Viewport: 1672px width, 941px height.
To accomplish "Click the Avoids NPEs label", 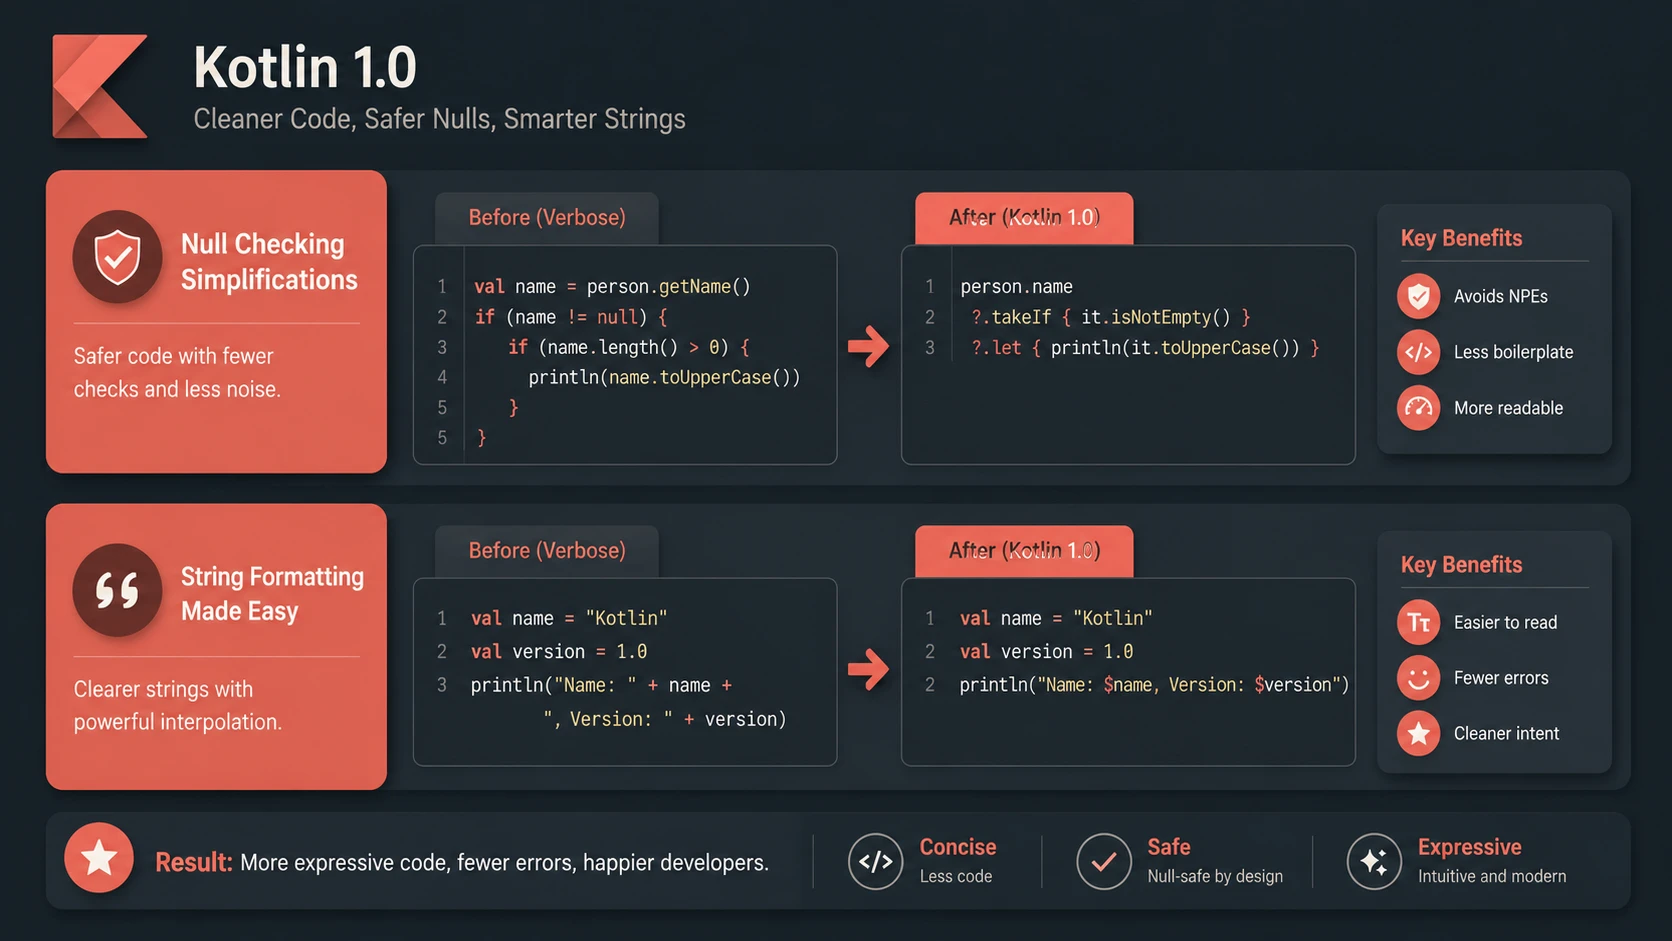I will point(1500,296).
